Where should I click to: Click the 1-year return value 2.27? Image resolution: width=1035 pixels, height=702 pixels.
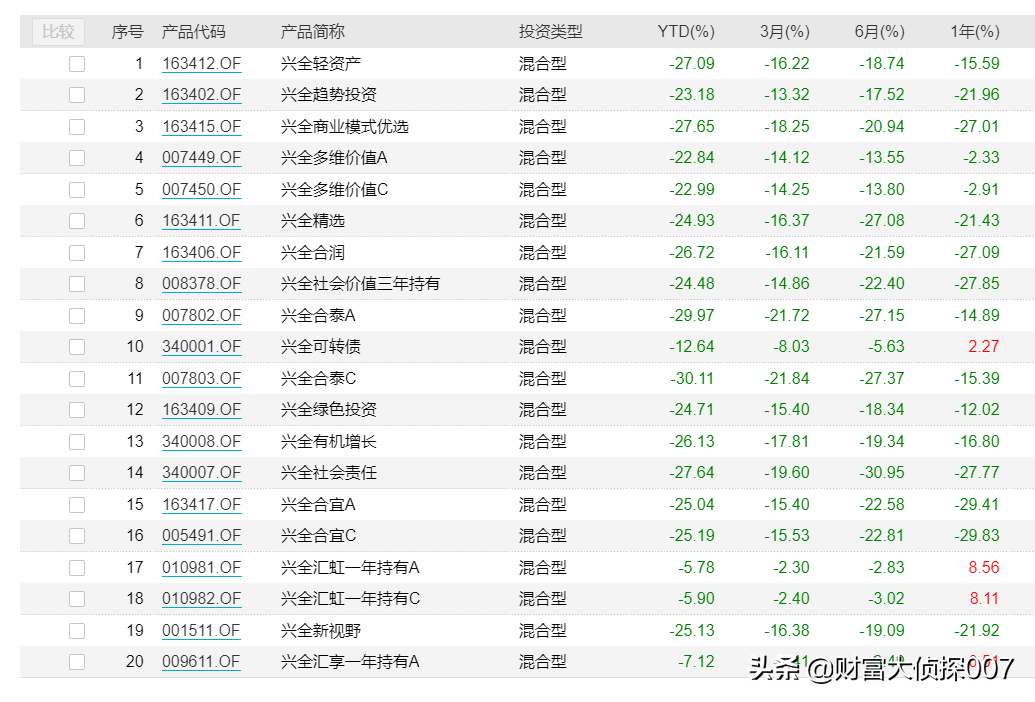point(984,347)
